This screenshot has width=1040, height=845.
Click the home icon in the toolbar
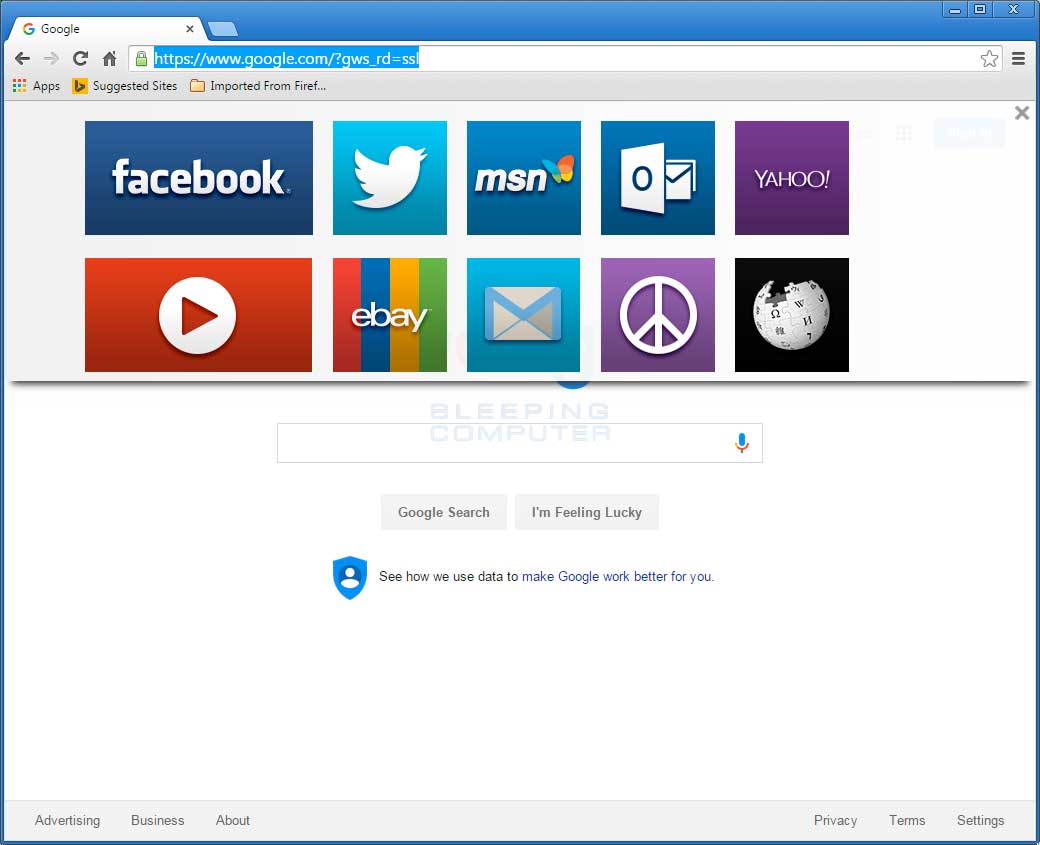click(x=109, y=58)
